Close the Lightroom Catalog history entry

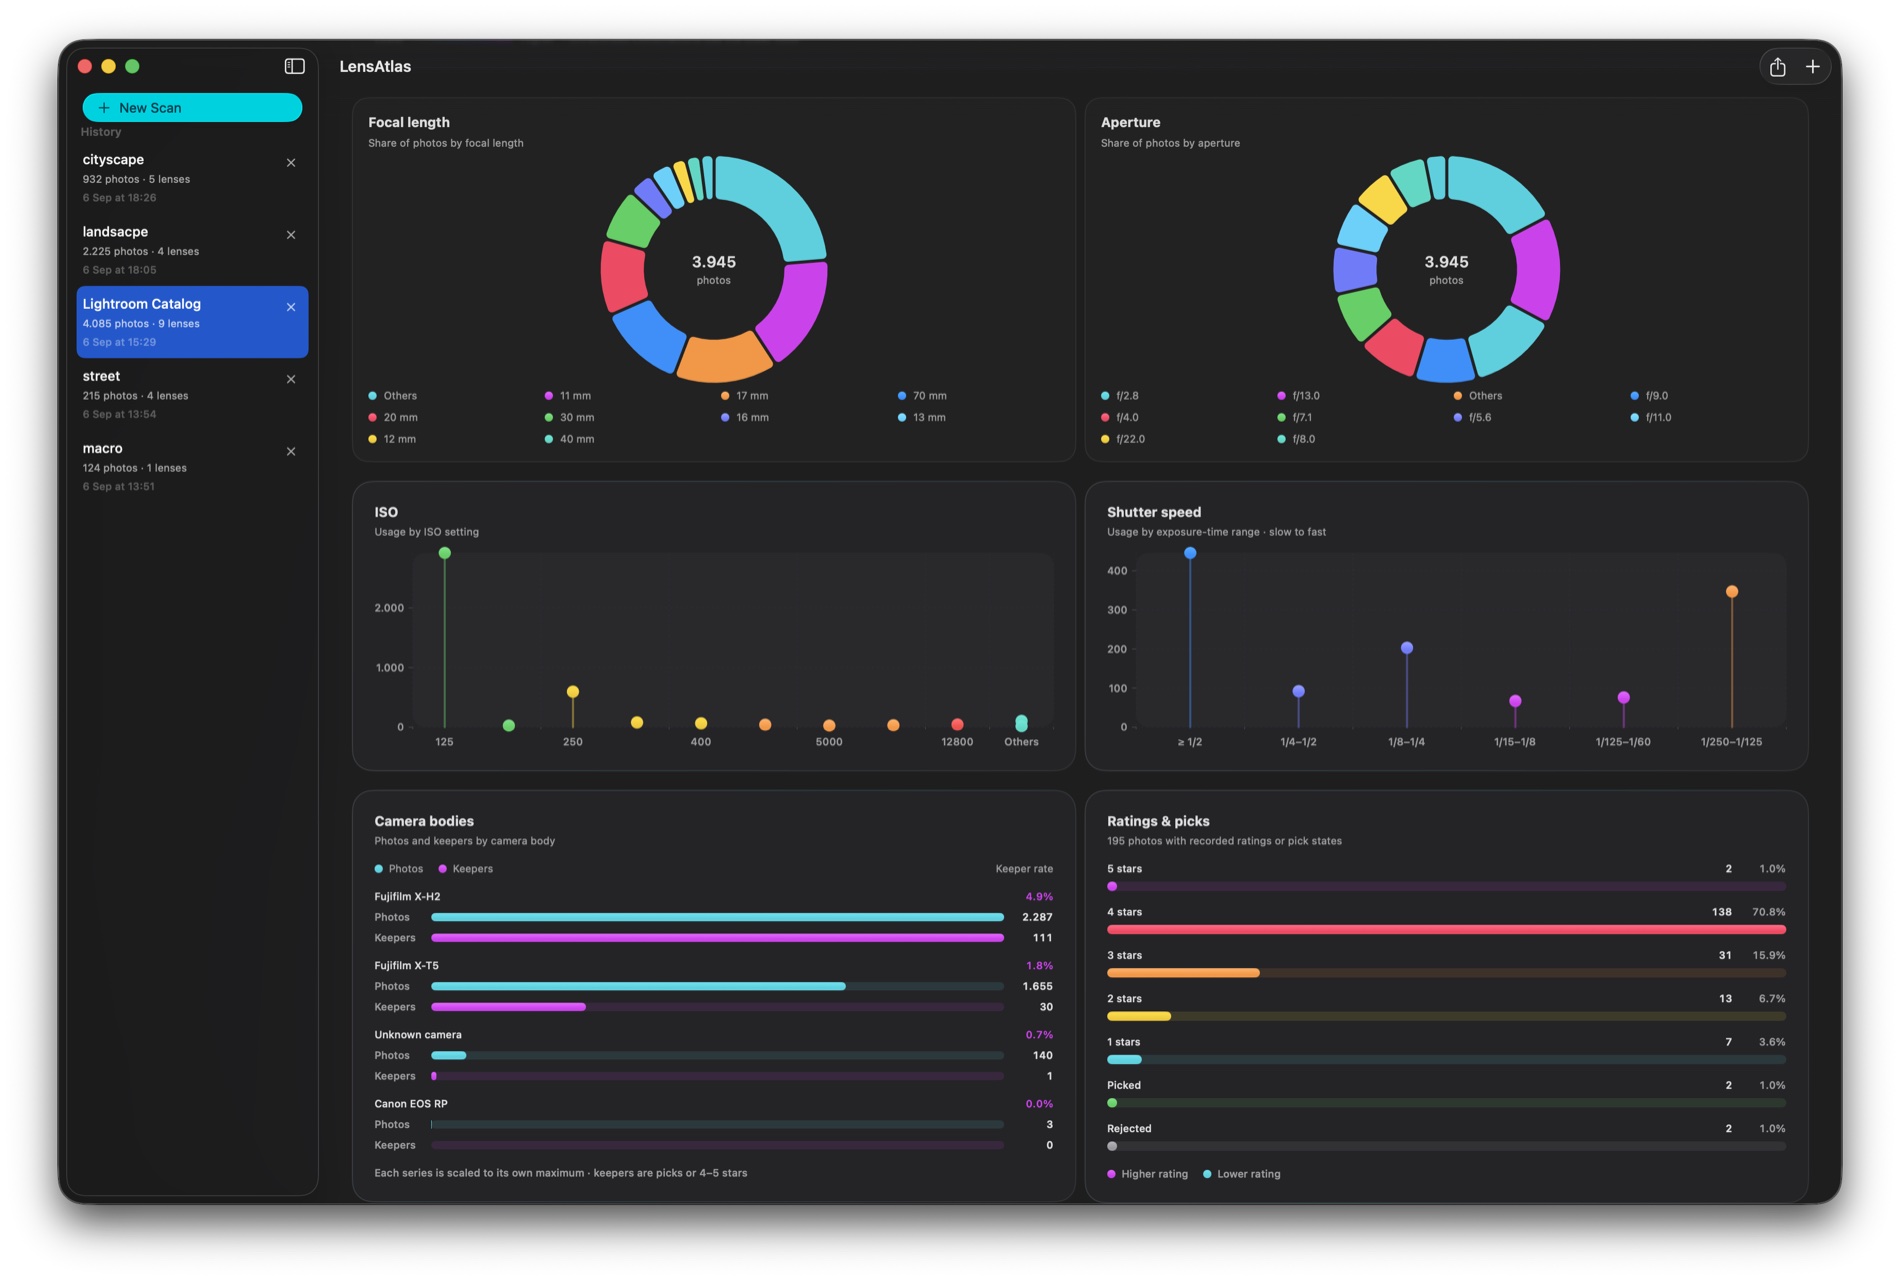(291, 307)
